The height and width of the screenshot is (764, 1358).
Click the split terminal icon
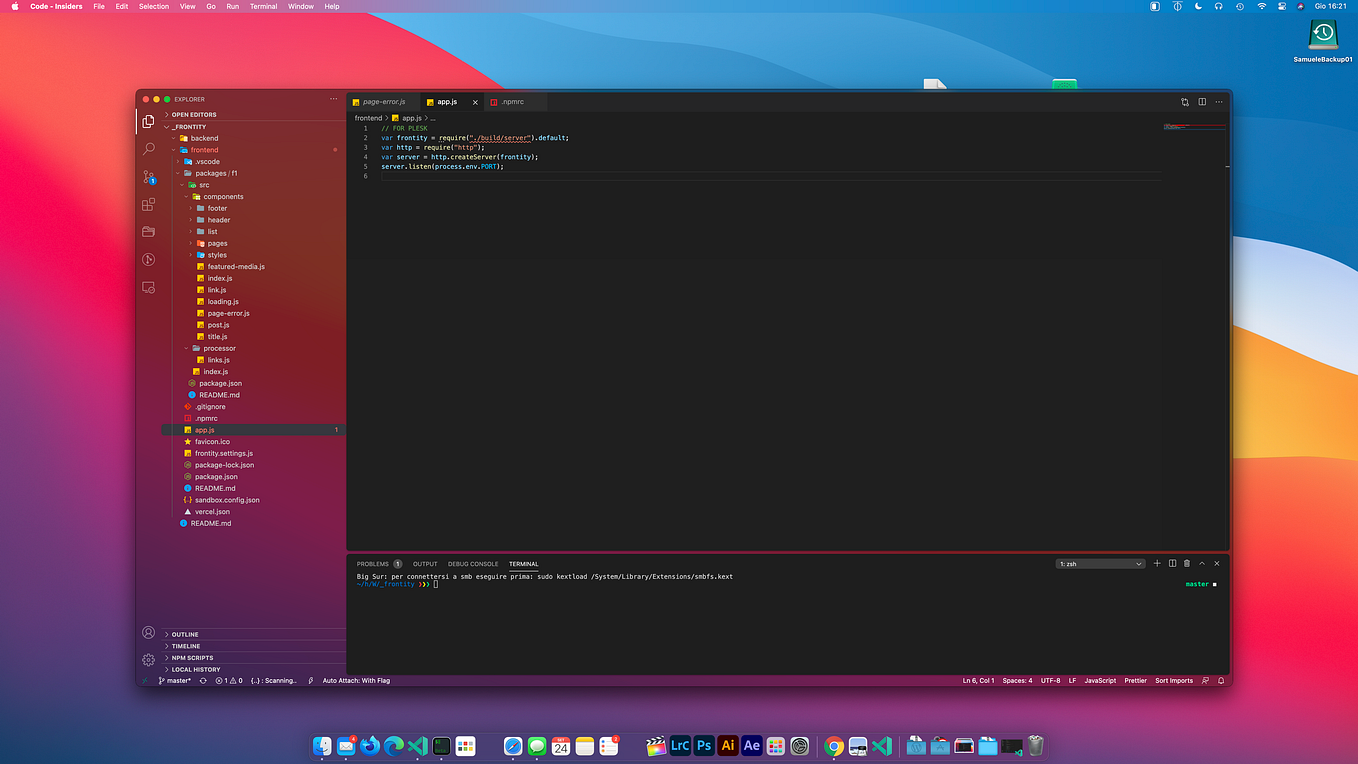click(x=1172, y=563)
